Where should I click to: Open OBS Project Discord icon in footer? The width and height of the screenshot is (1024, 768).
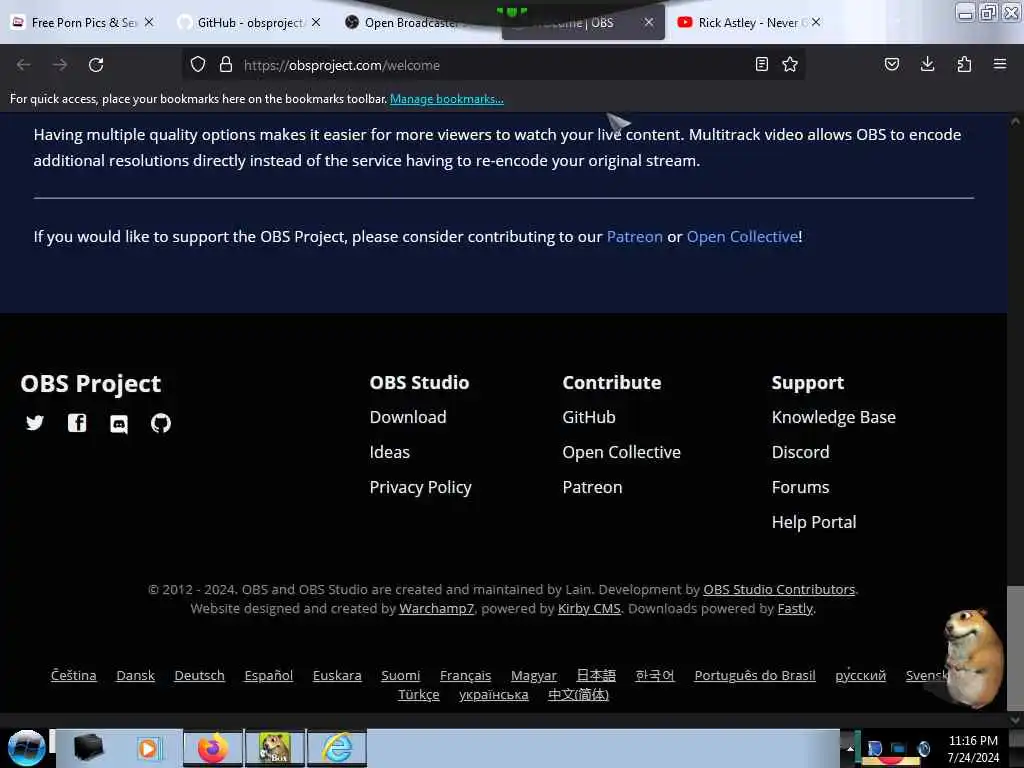point(119,424)
